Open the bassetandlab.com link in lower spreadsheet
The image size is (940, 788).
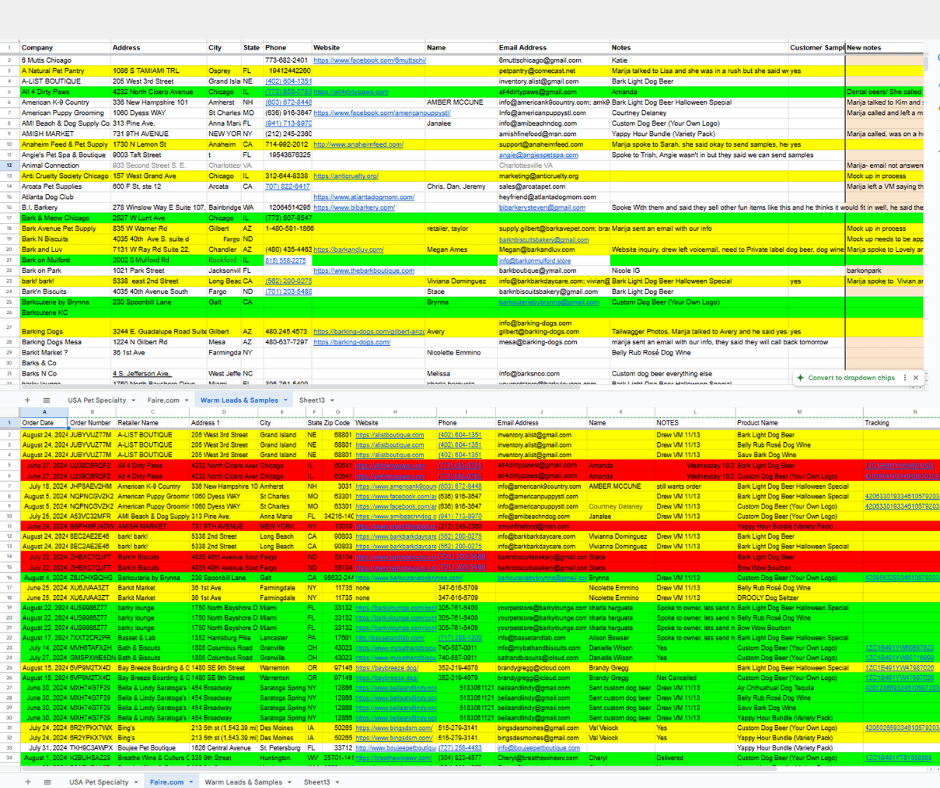pyautogui.click(x=390, y=638)
